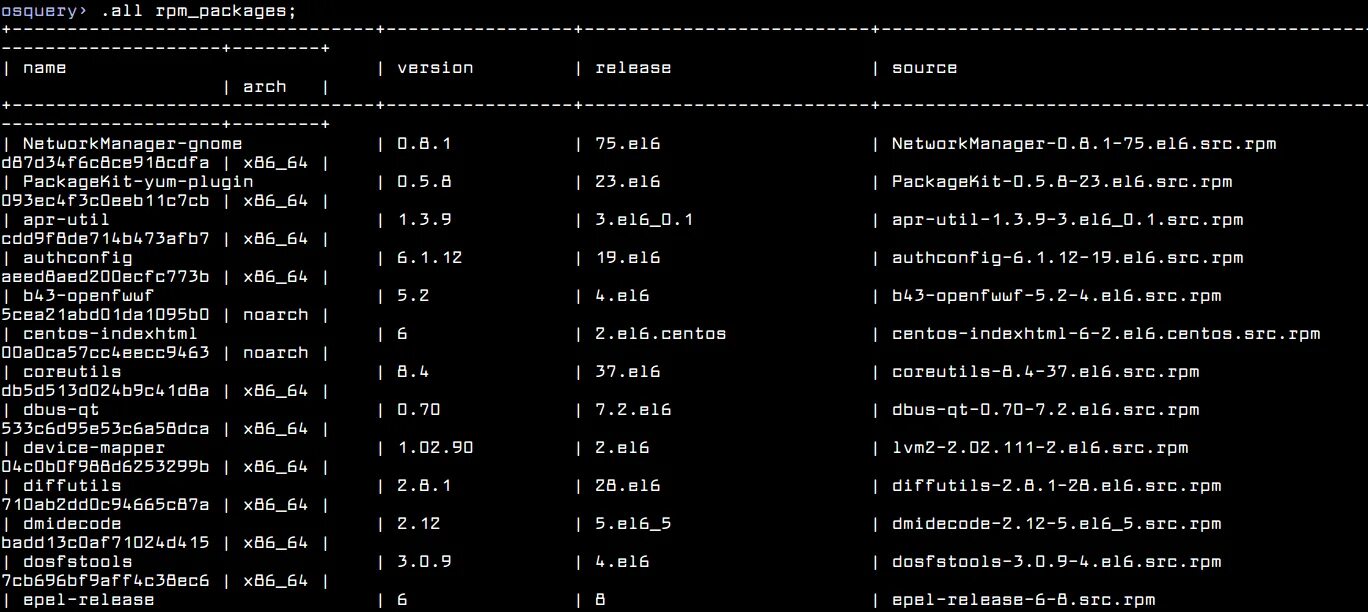Screen dimensions: 1368x612
Task: Click centos-indexhtml release 2.el6.centos
Action: point(661,334)
